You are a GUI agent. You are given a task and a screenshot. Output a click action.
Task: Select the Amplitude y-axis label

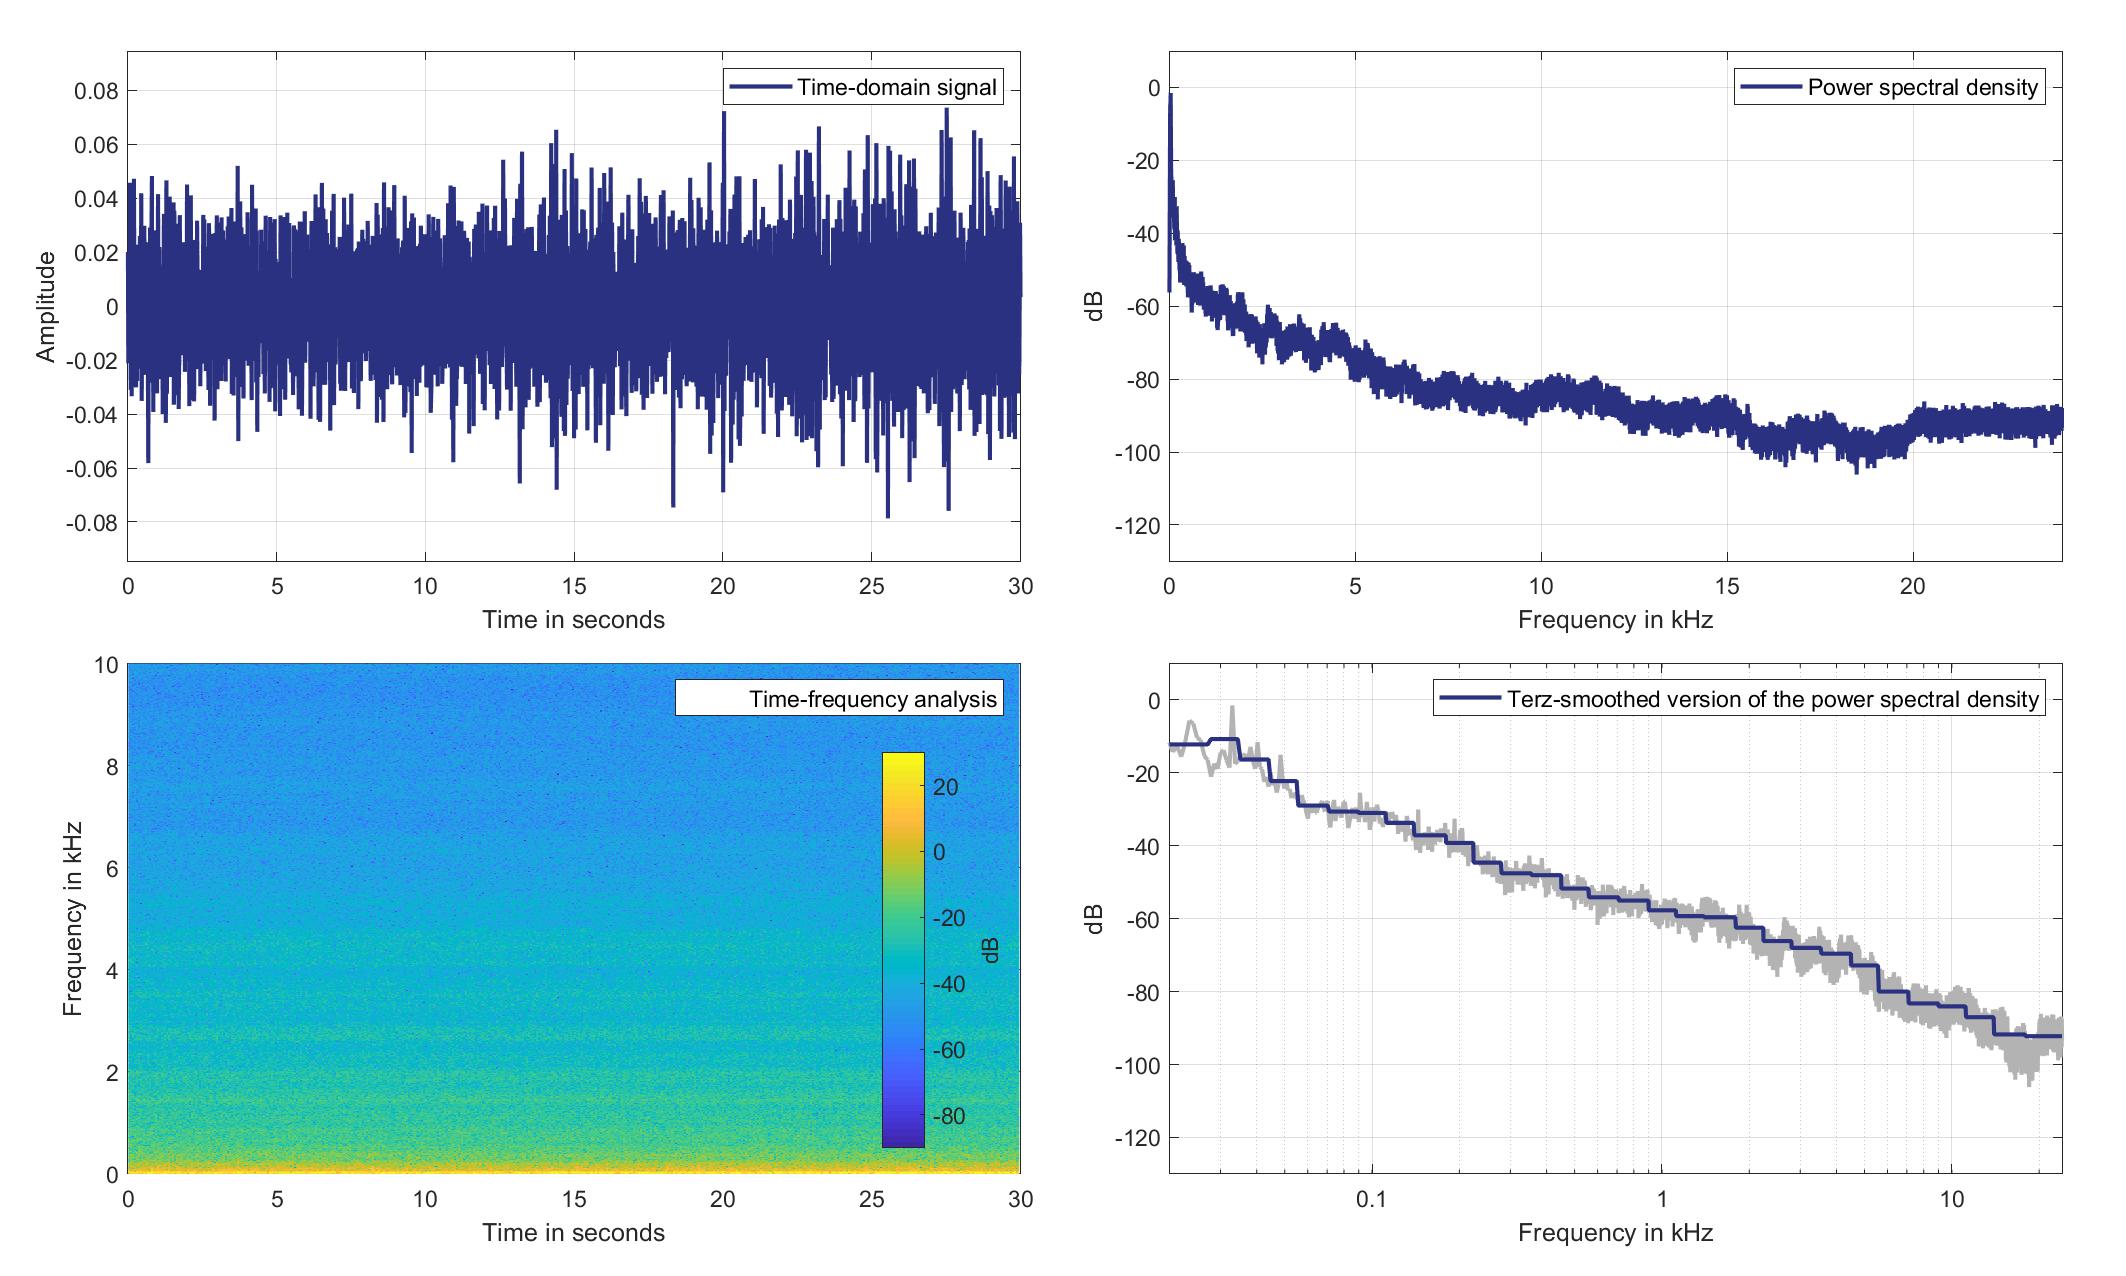pyautogui.click(x=46, y=306)
